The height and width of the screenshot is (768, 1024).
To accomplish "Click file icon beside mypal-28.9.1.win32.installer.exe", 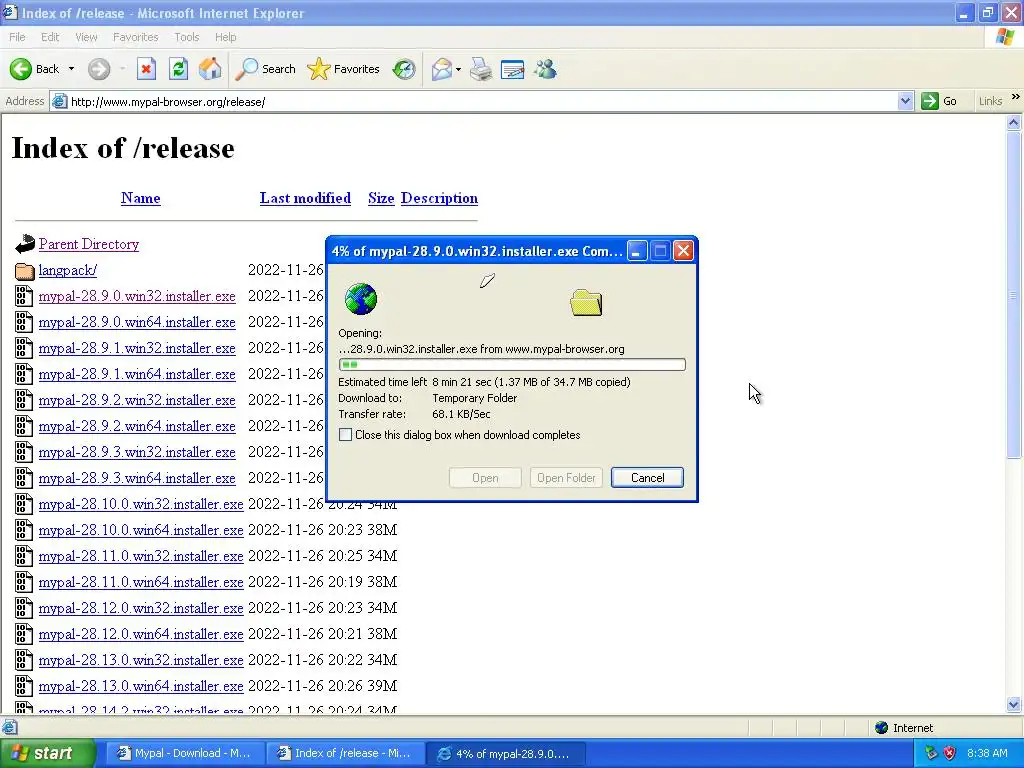I will click(x=24, y=348).
